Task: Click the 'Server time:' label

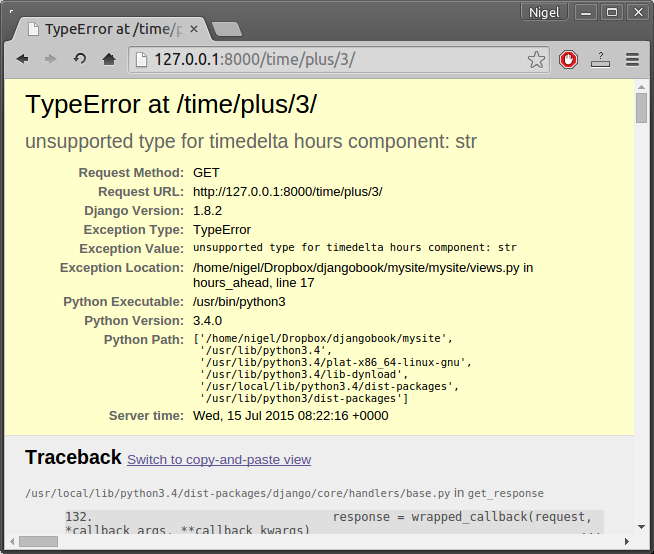Action: [x=146, y=416]
